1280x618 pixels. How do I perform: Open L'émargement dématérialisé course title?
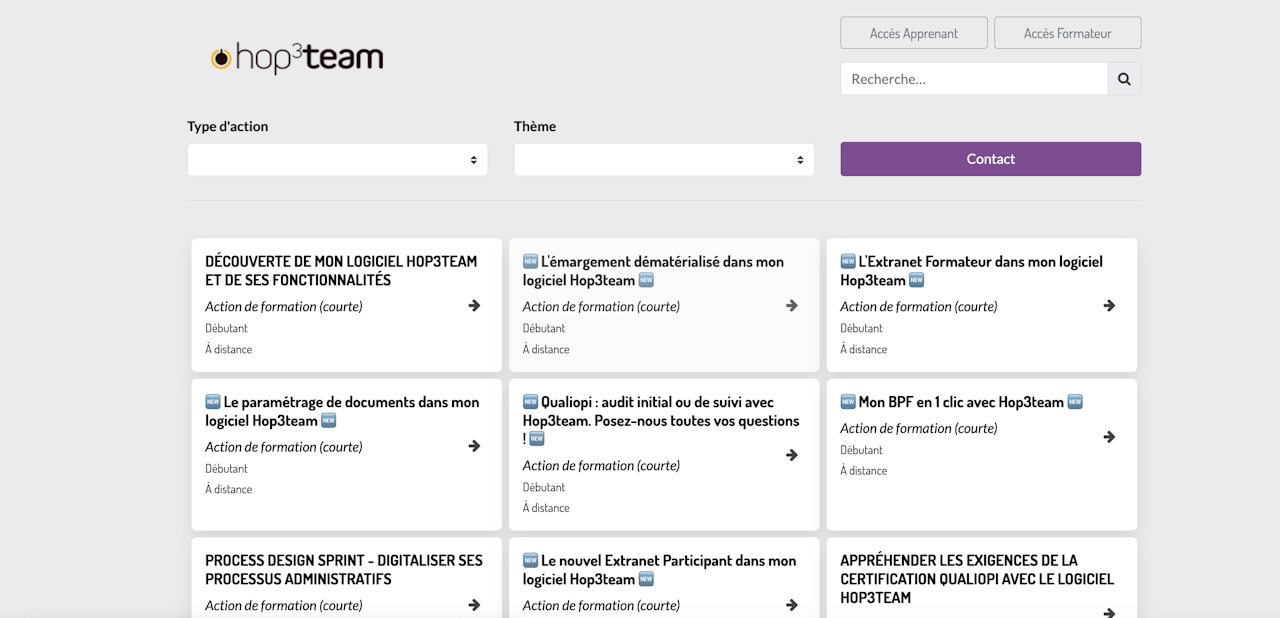(x=653, y=271)
